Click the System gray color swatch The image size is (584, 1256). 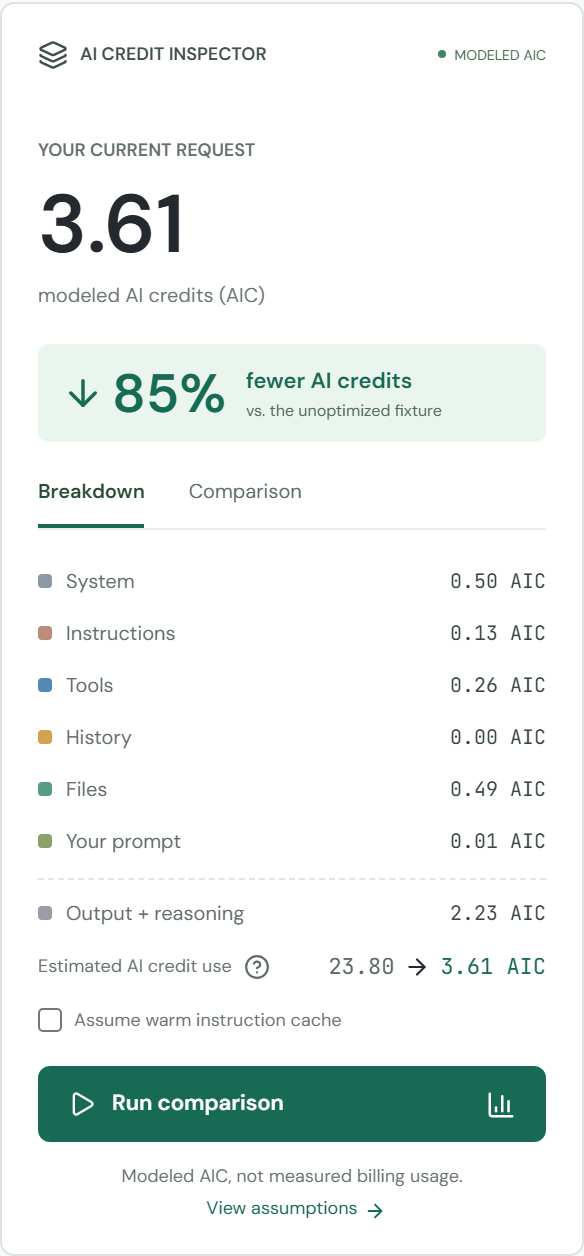point(45,581)
